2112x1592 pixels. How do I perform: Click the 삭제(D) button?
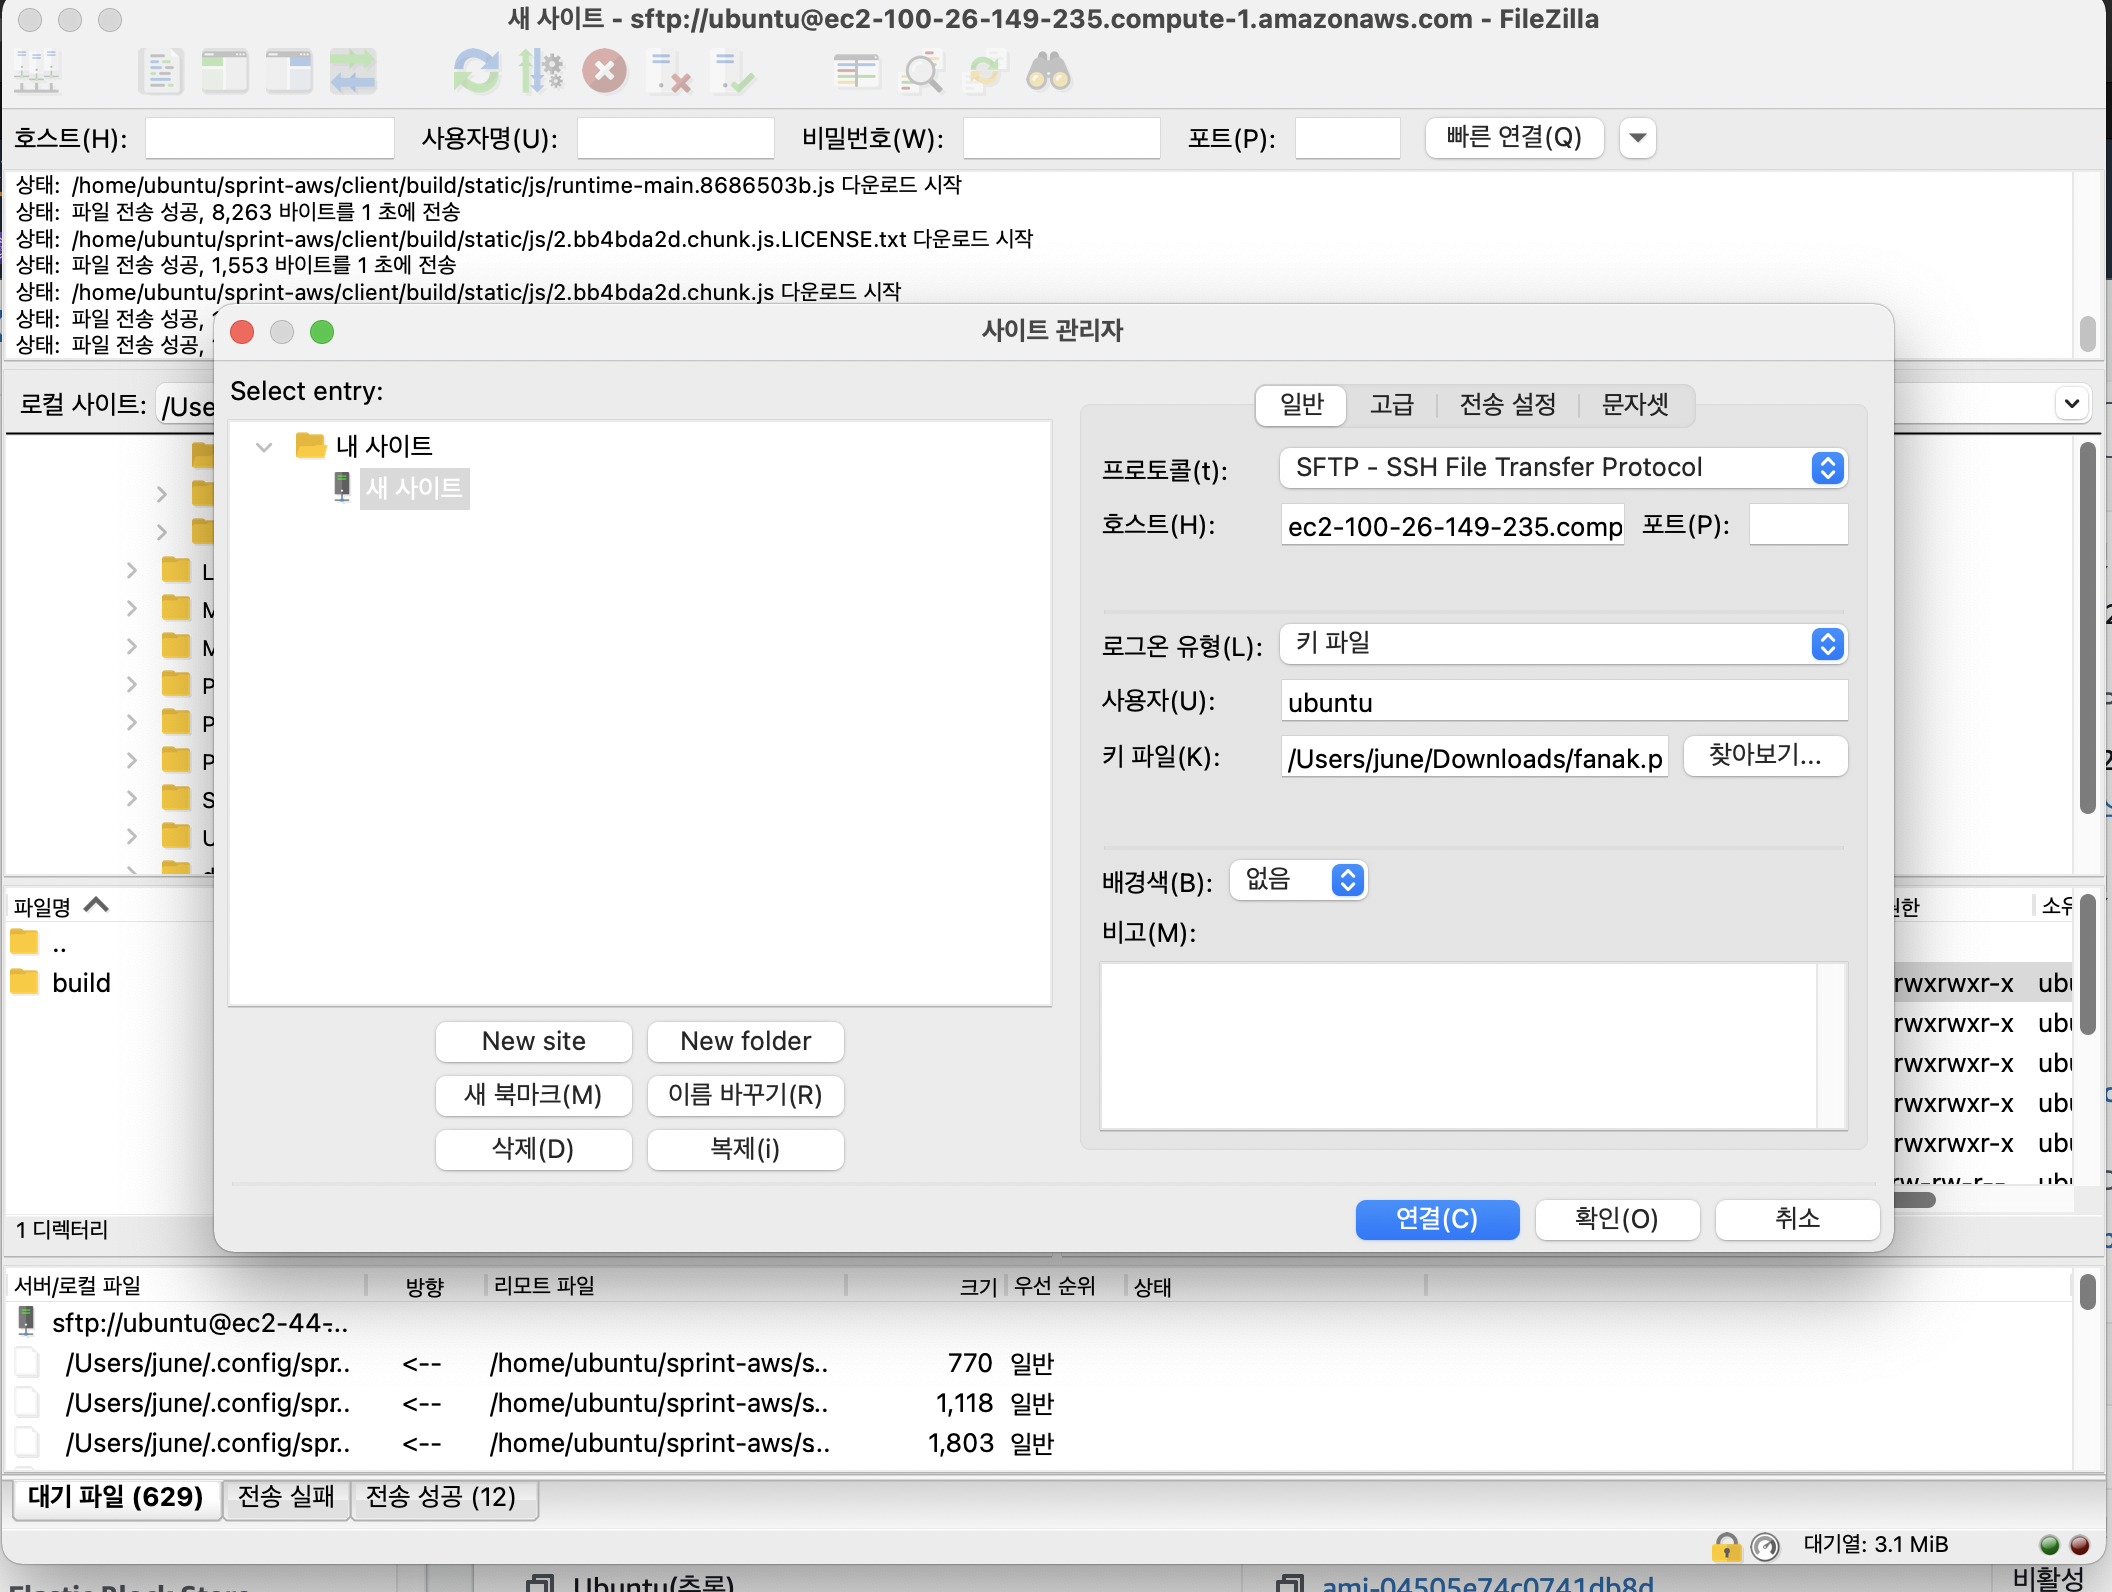coord(534,1149)
